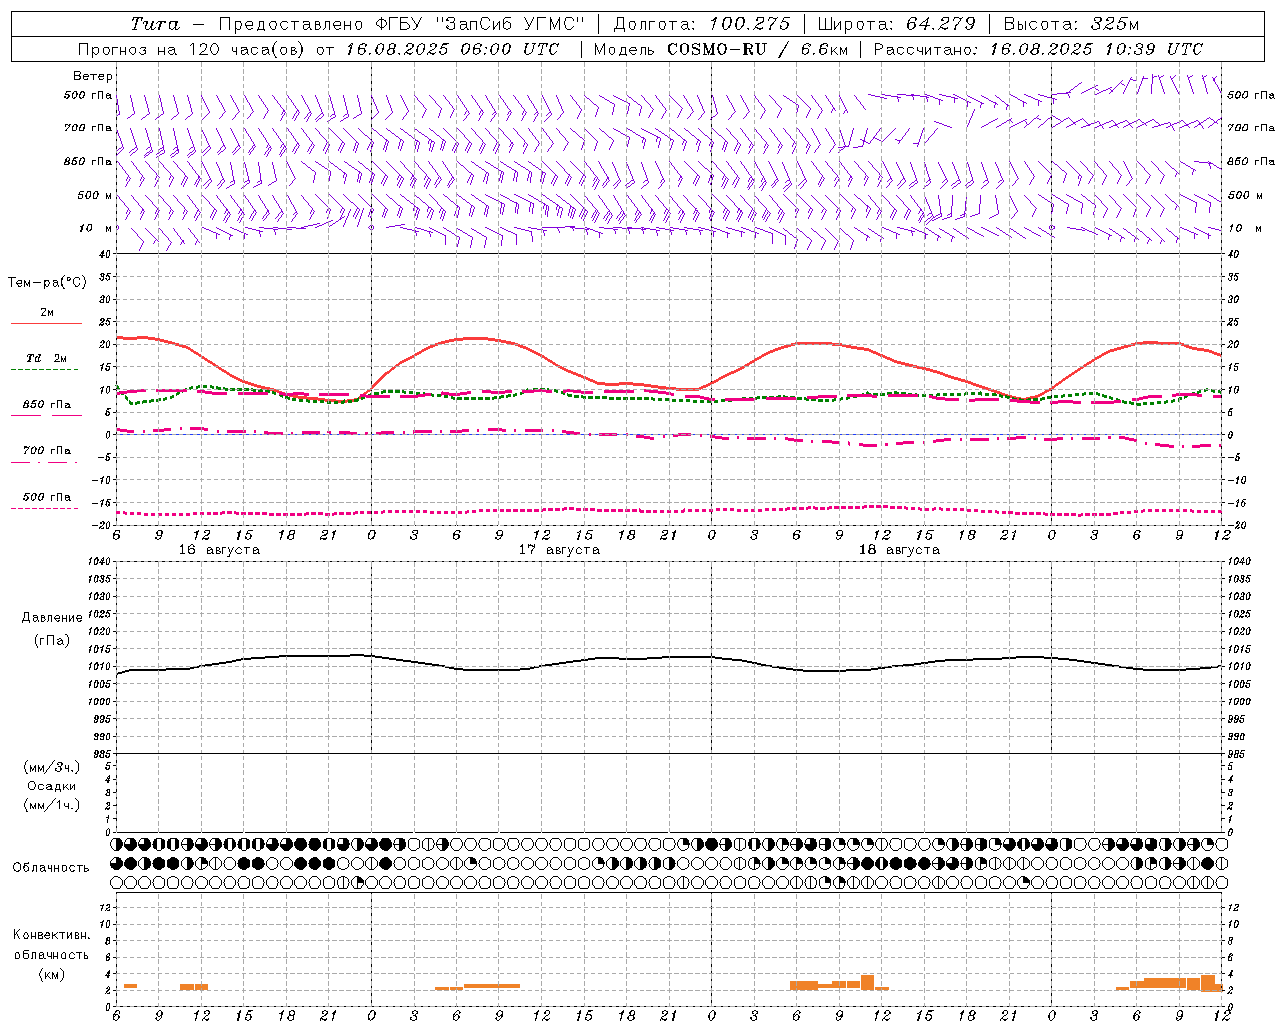Click "1020" on the right pressure axis

point(1240,632)
